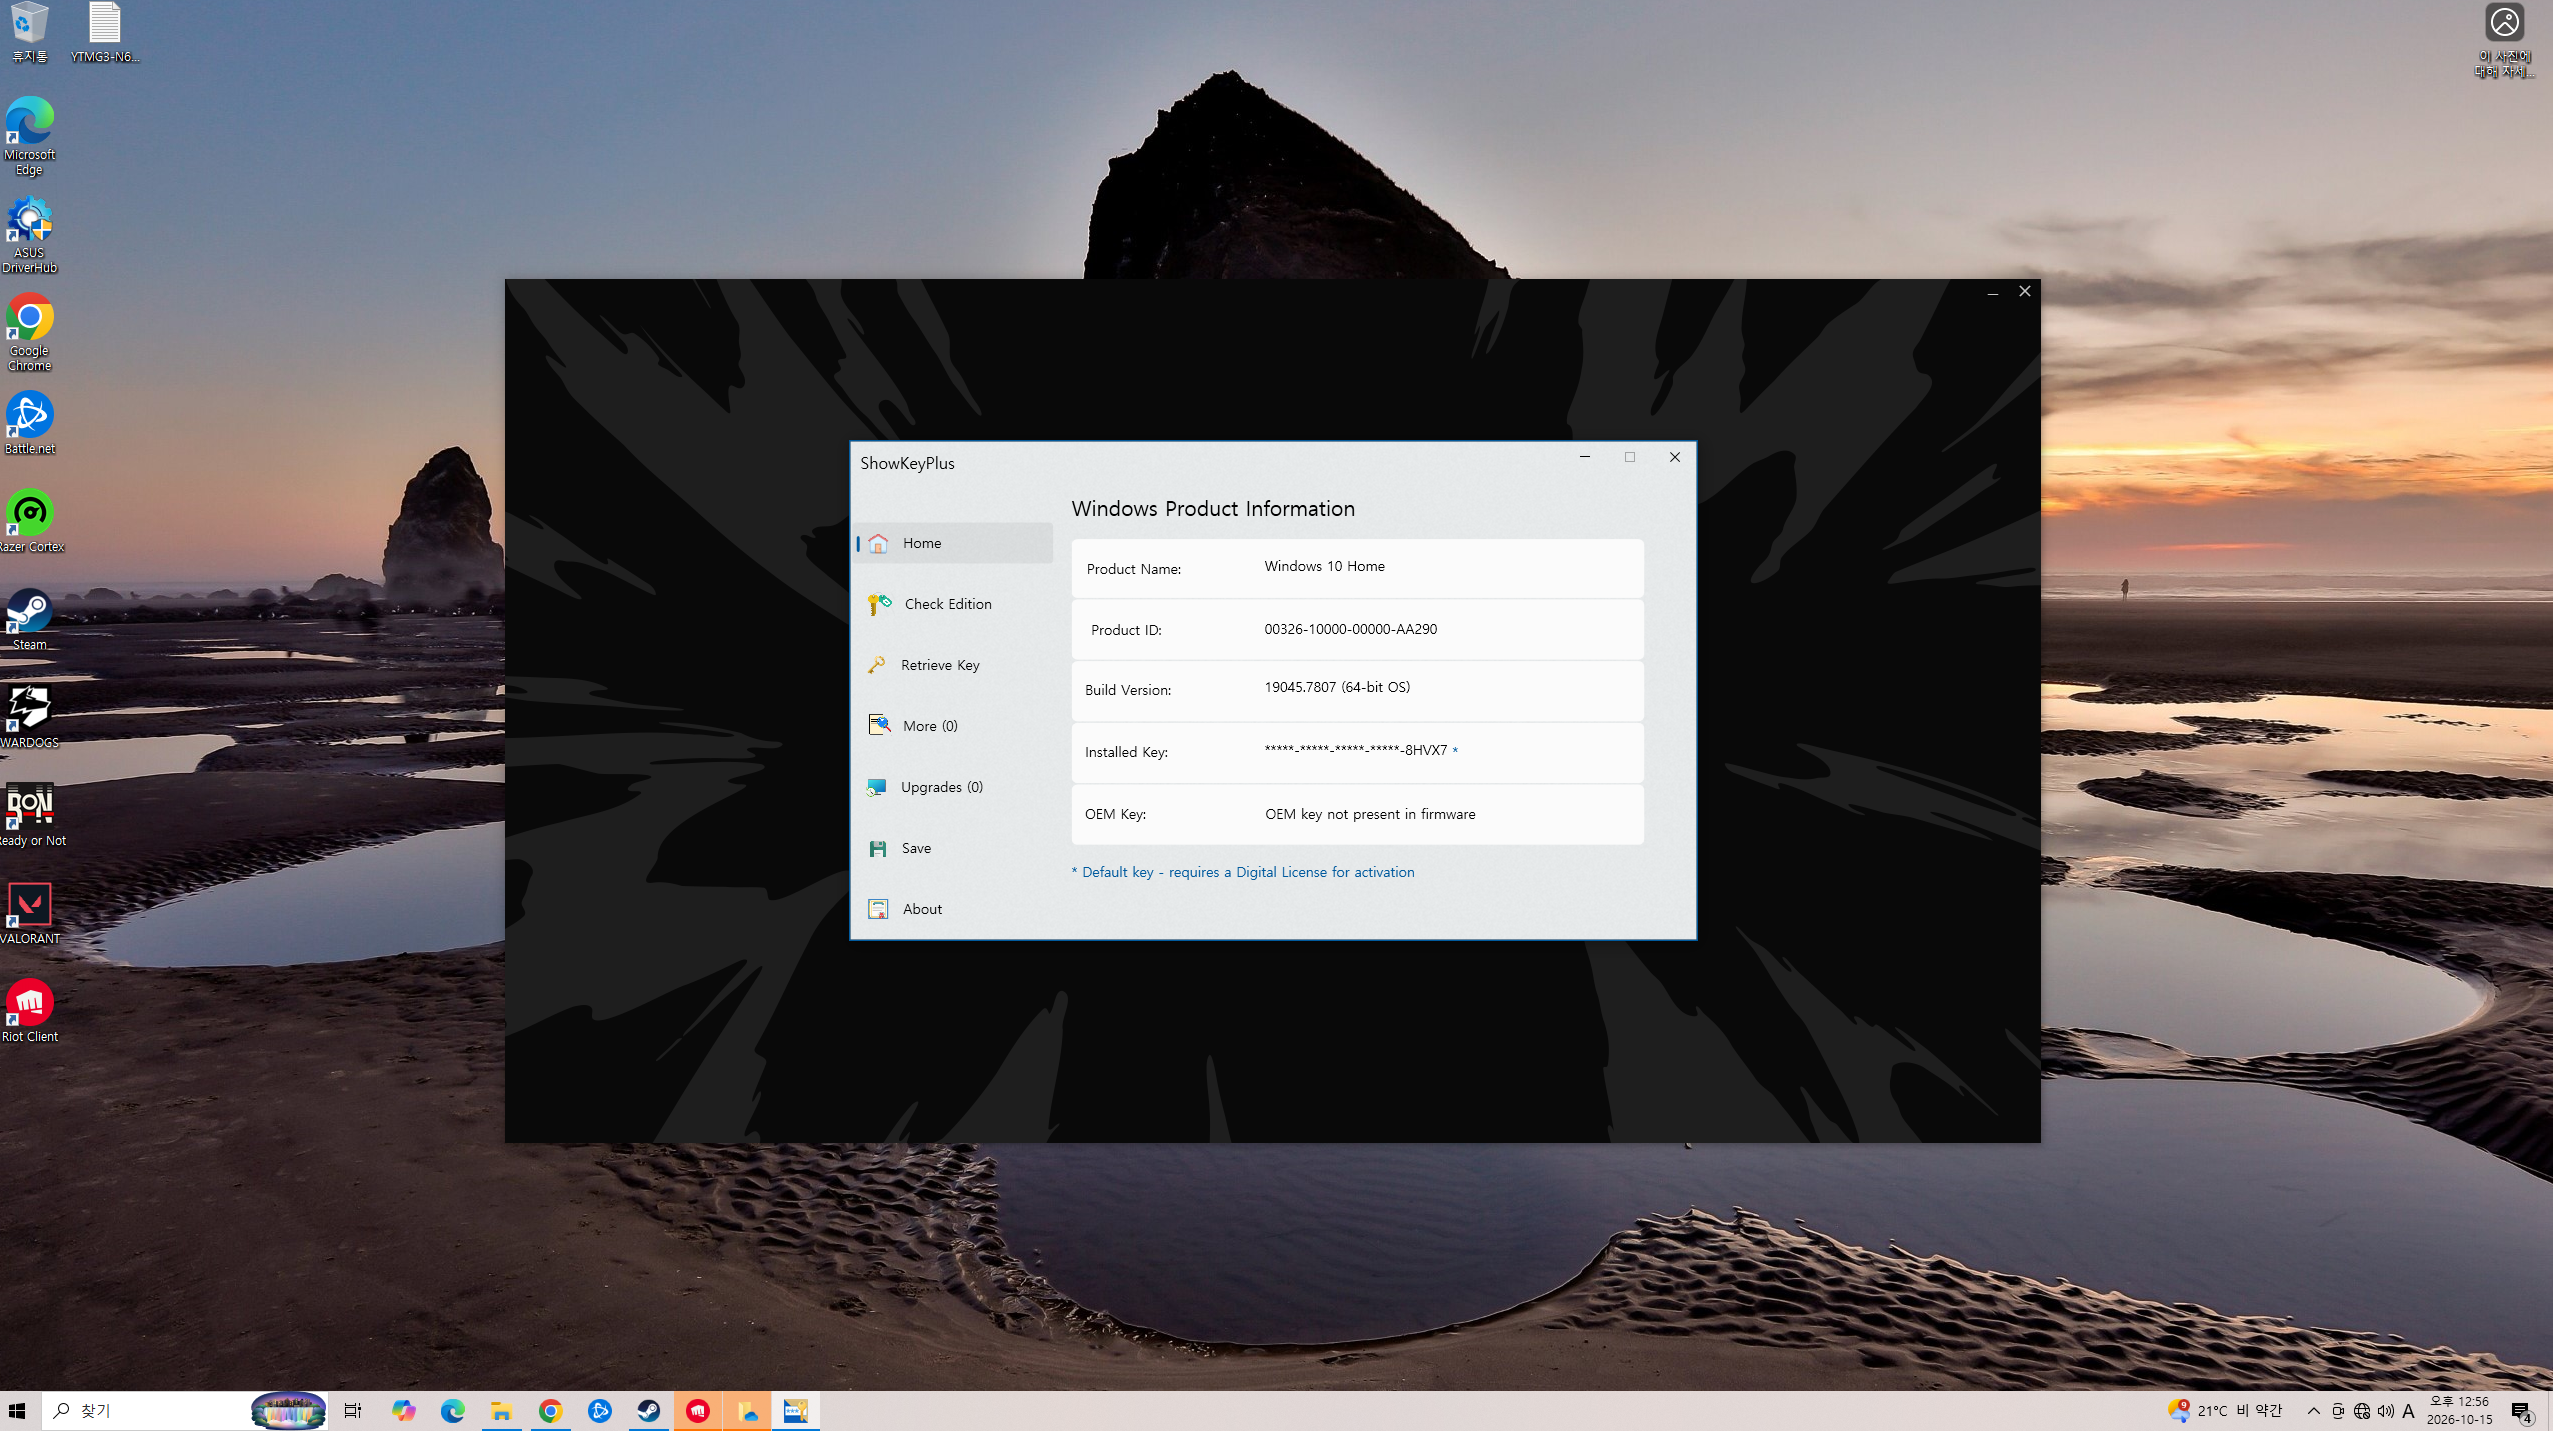Click the golden key icon beside Retrieve Key
2553x1431 pixels.
[877, 665]
